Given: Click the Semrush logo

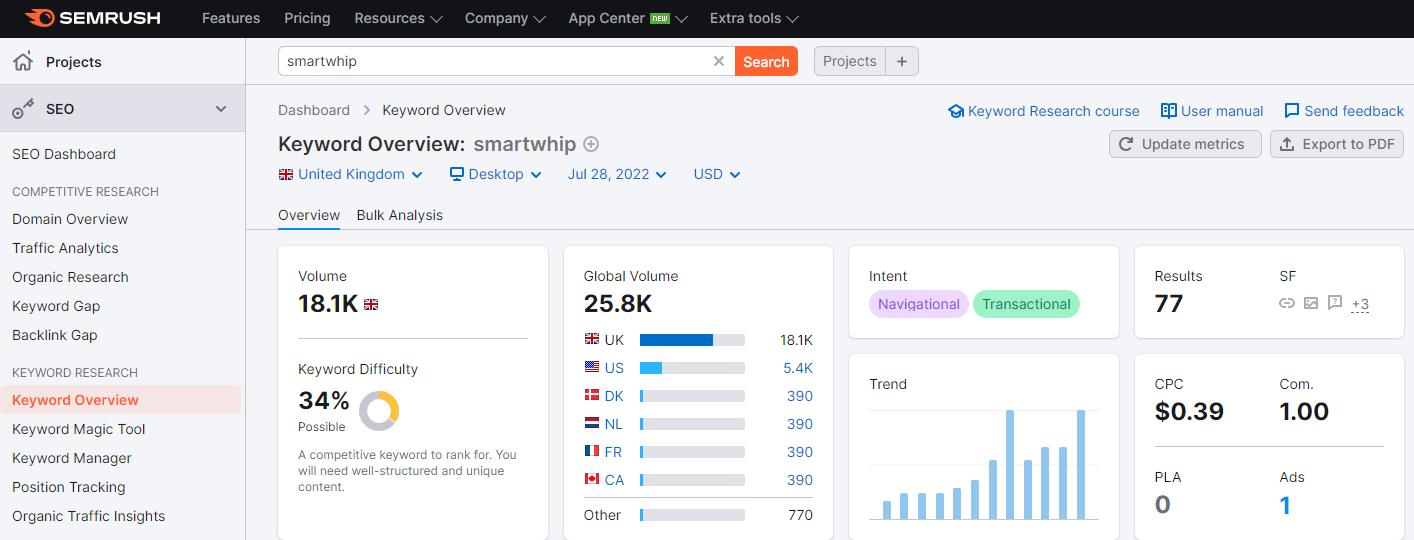Looking at the screenshot, I should tap(93, 18).
